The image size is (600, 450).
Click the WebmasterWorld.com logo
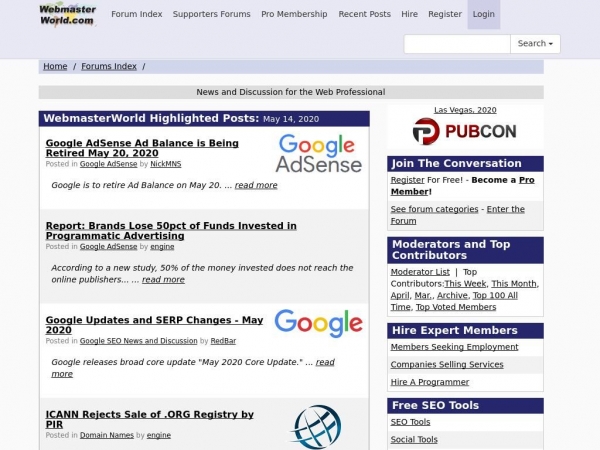(x=68, y=15)
